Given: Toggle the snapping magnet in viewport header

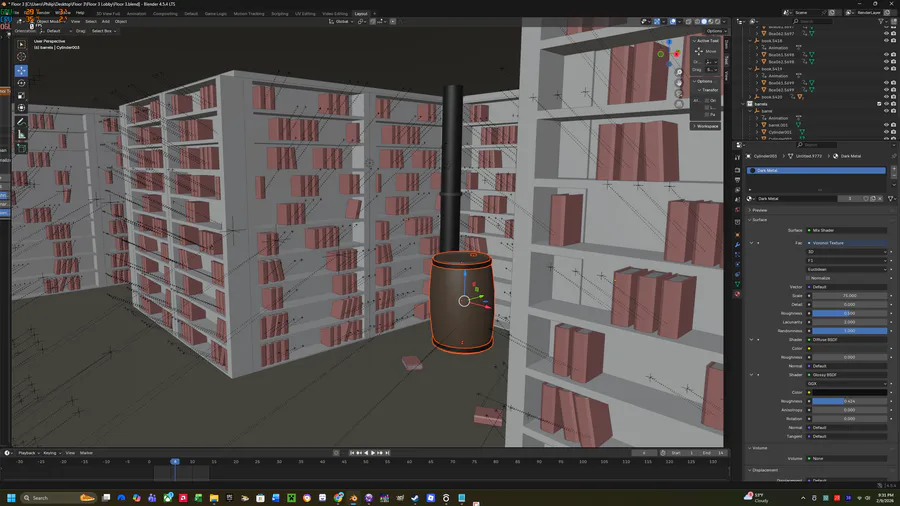Looking at the screenshot, I should point(373,22).
